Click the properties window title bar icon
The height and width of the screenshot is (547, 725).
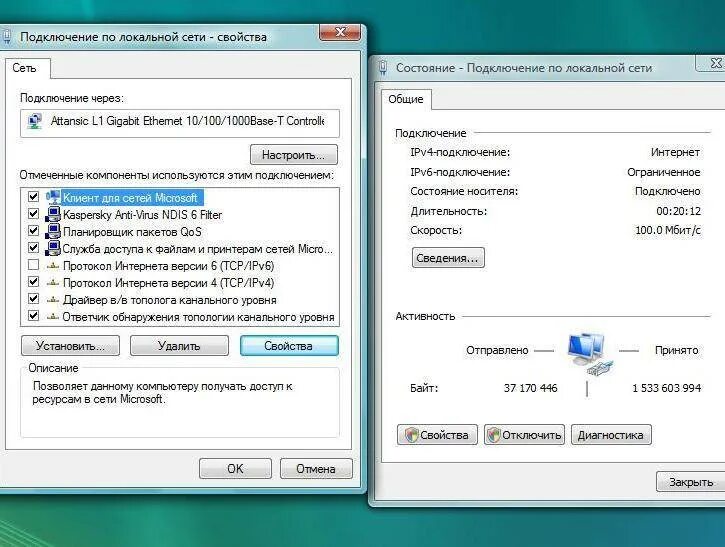[6, 37]
